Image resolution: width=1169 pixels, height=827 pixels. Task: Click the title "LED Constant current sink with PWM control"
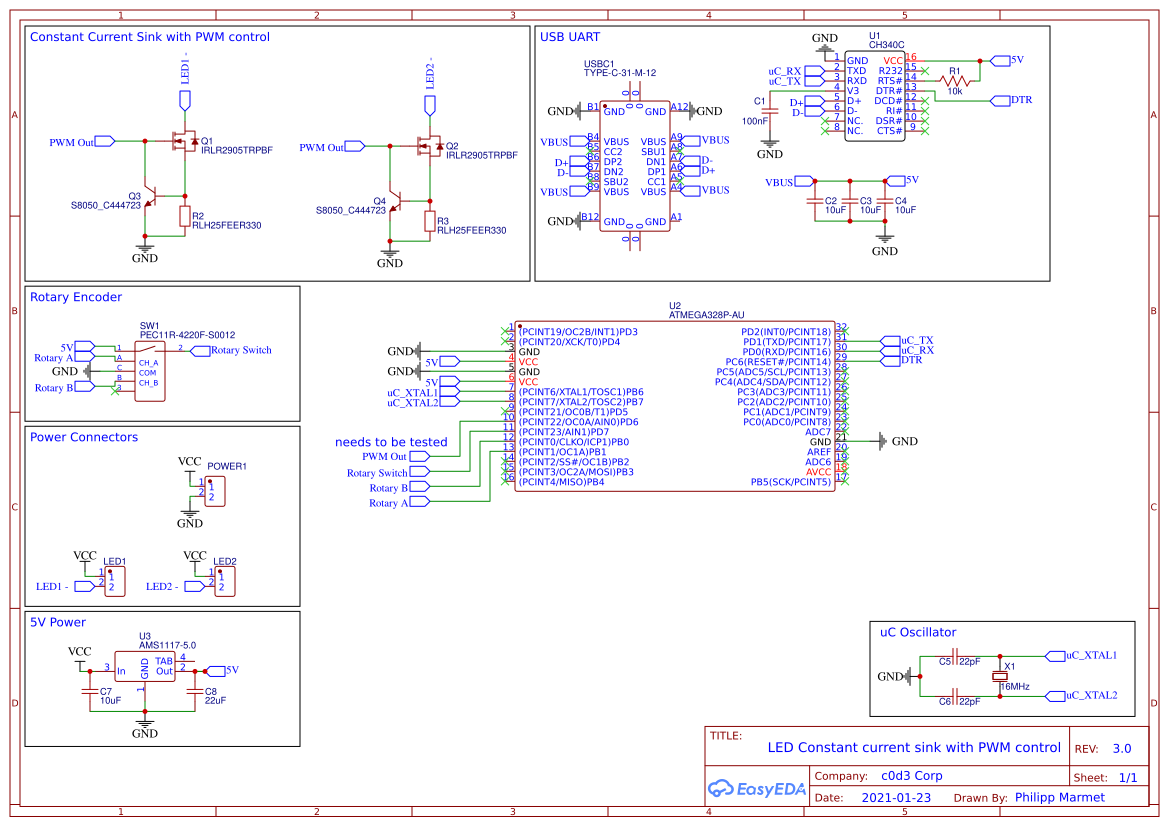point(914,747)
